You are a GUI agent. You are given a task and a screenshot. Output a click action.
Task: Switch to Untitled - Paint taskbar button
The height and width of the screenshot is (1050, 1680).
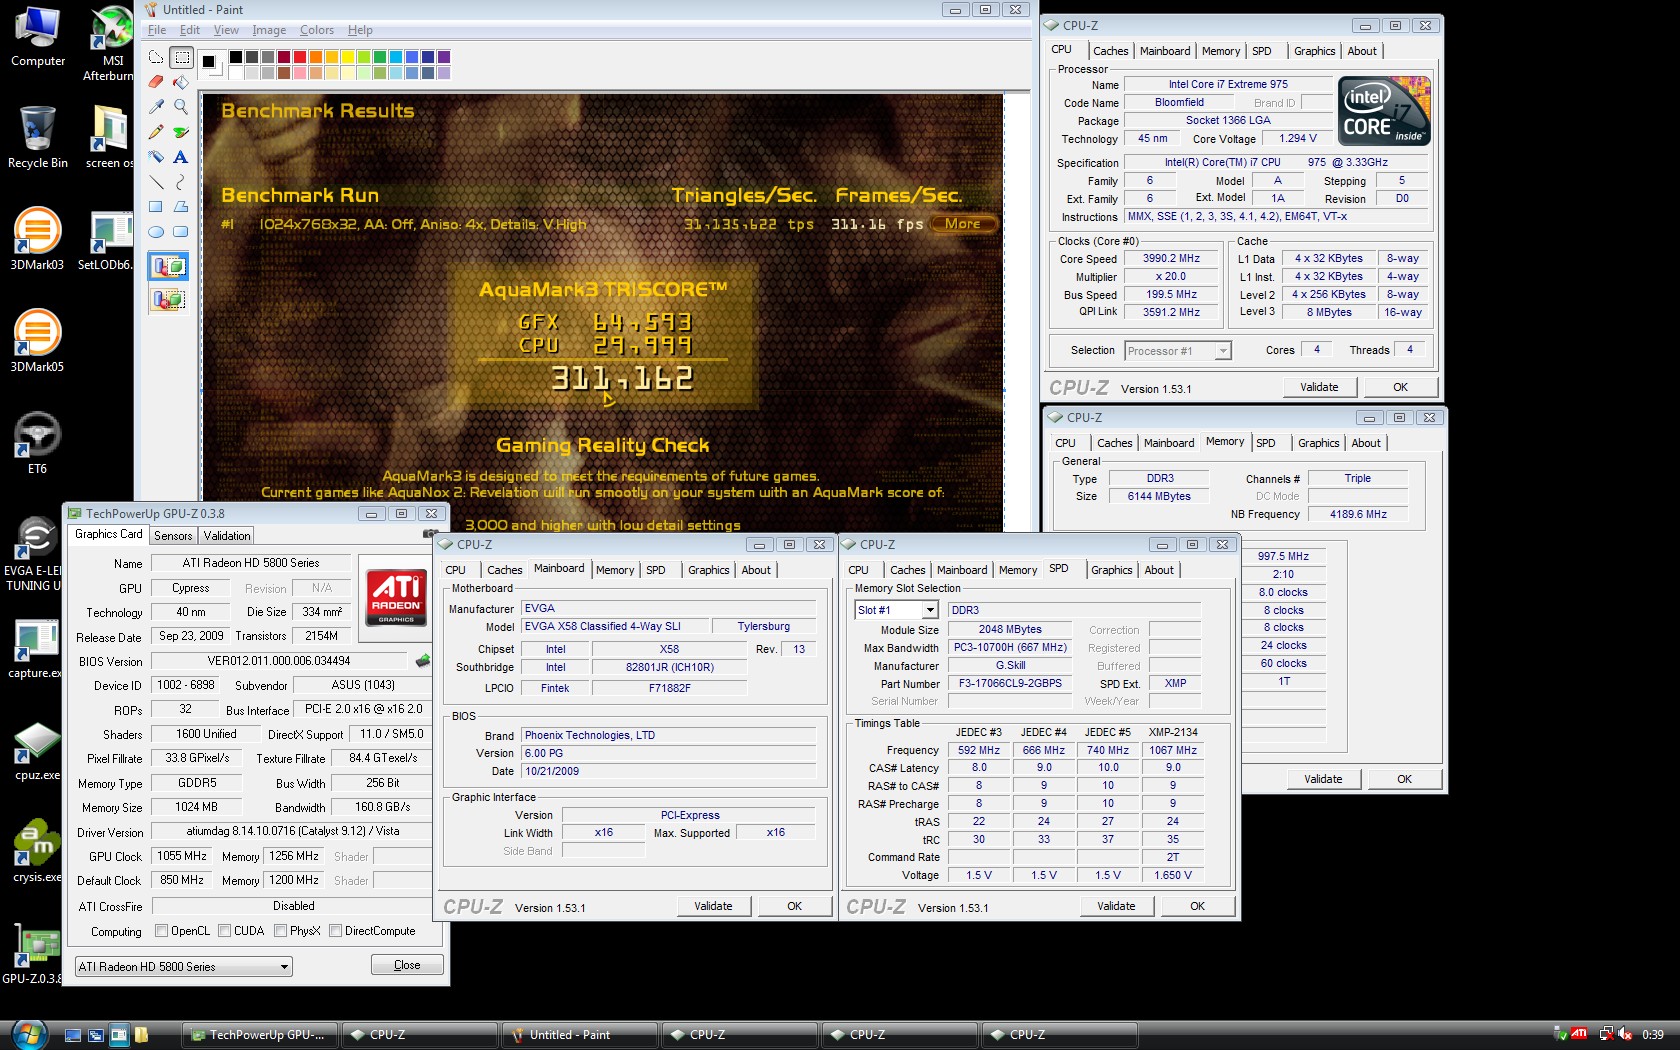[x=579, y=1035]
